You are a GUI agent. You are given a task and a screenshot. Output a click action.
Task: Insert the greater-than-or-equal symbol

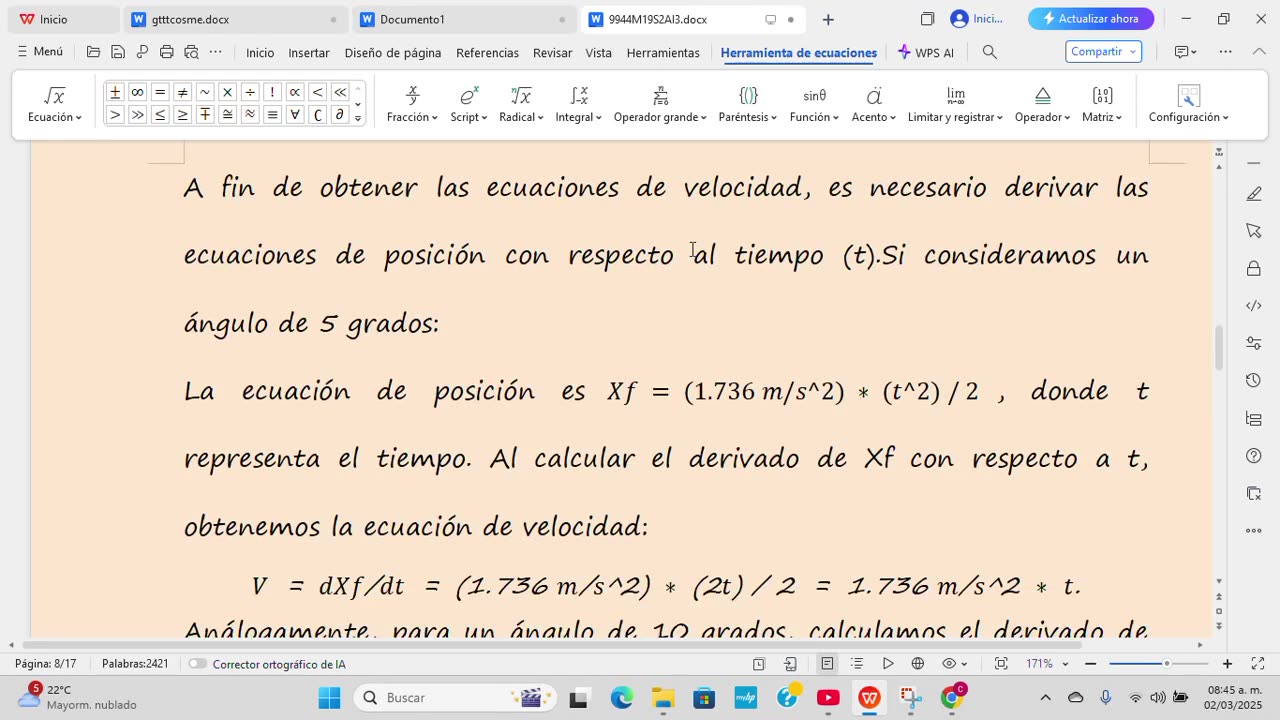182,115
